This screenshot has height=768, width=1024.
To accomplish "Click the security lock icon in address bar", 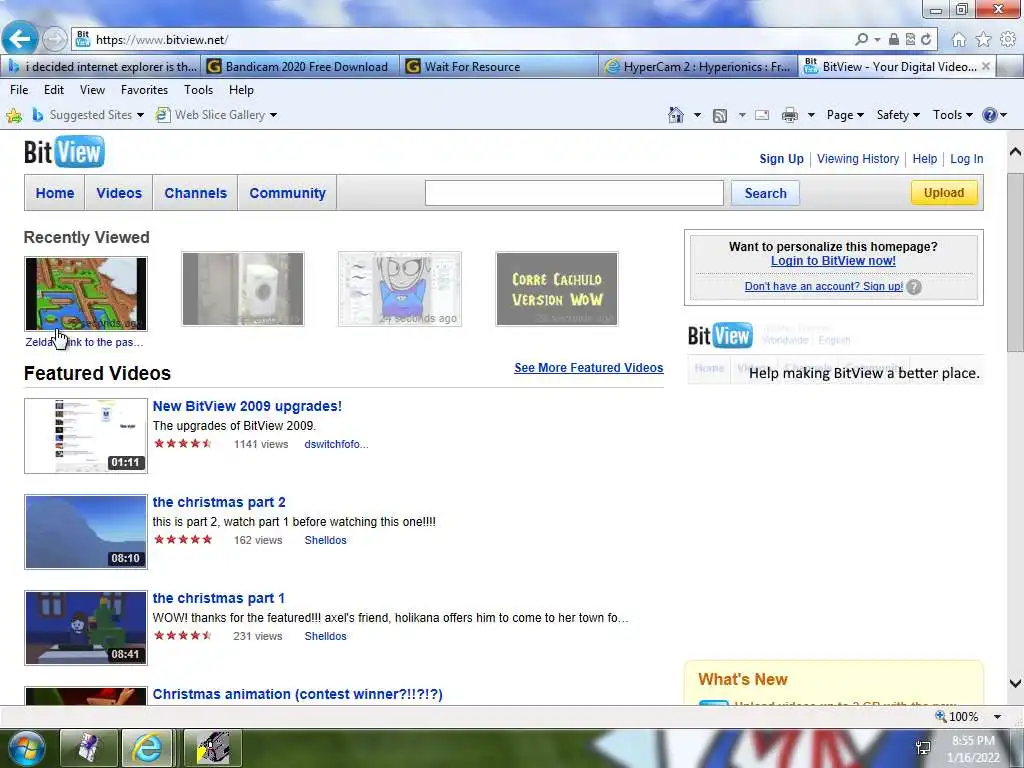I will click(894, 39).
